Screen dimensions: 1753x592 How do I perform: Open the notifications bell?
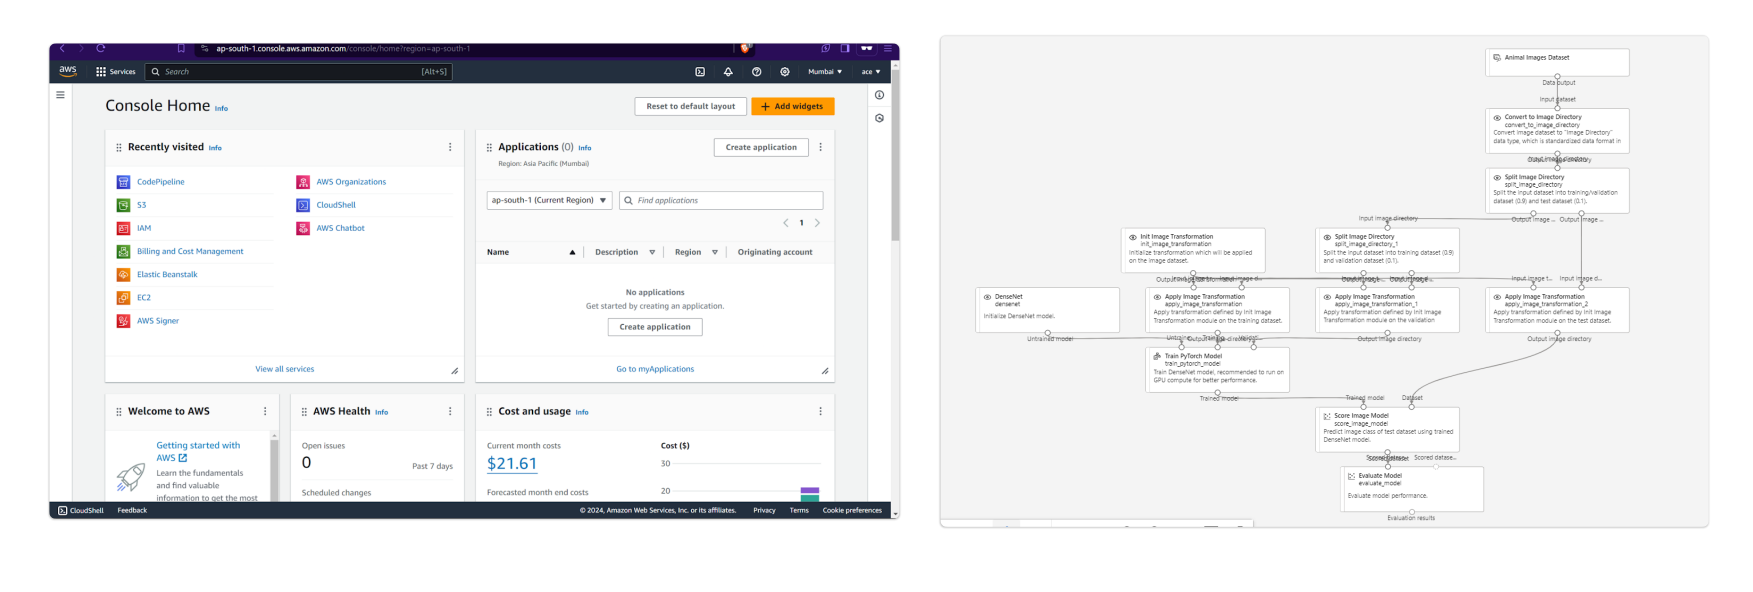click(728, 72)
